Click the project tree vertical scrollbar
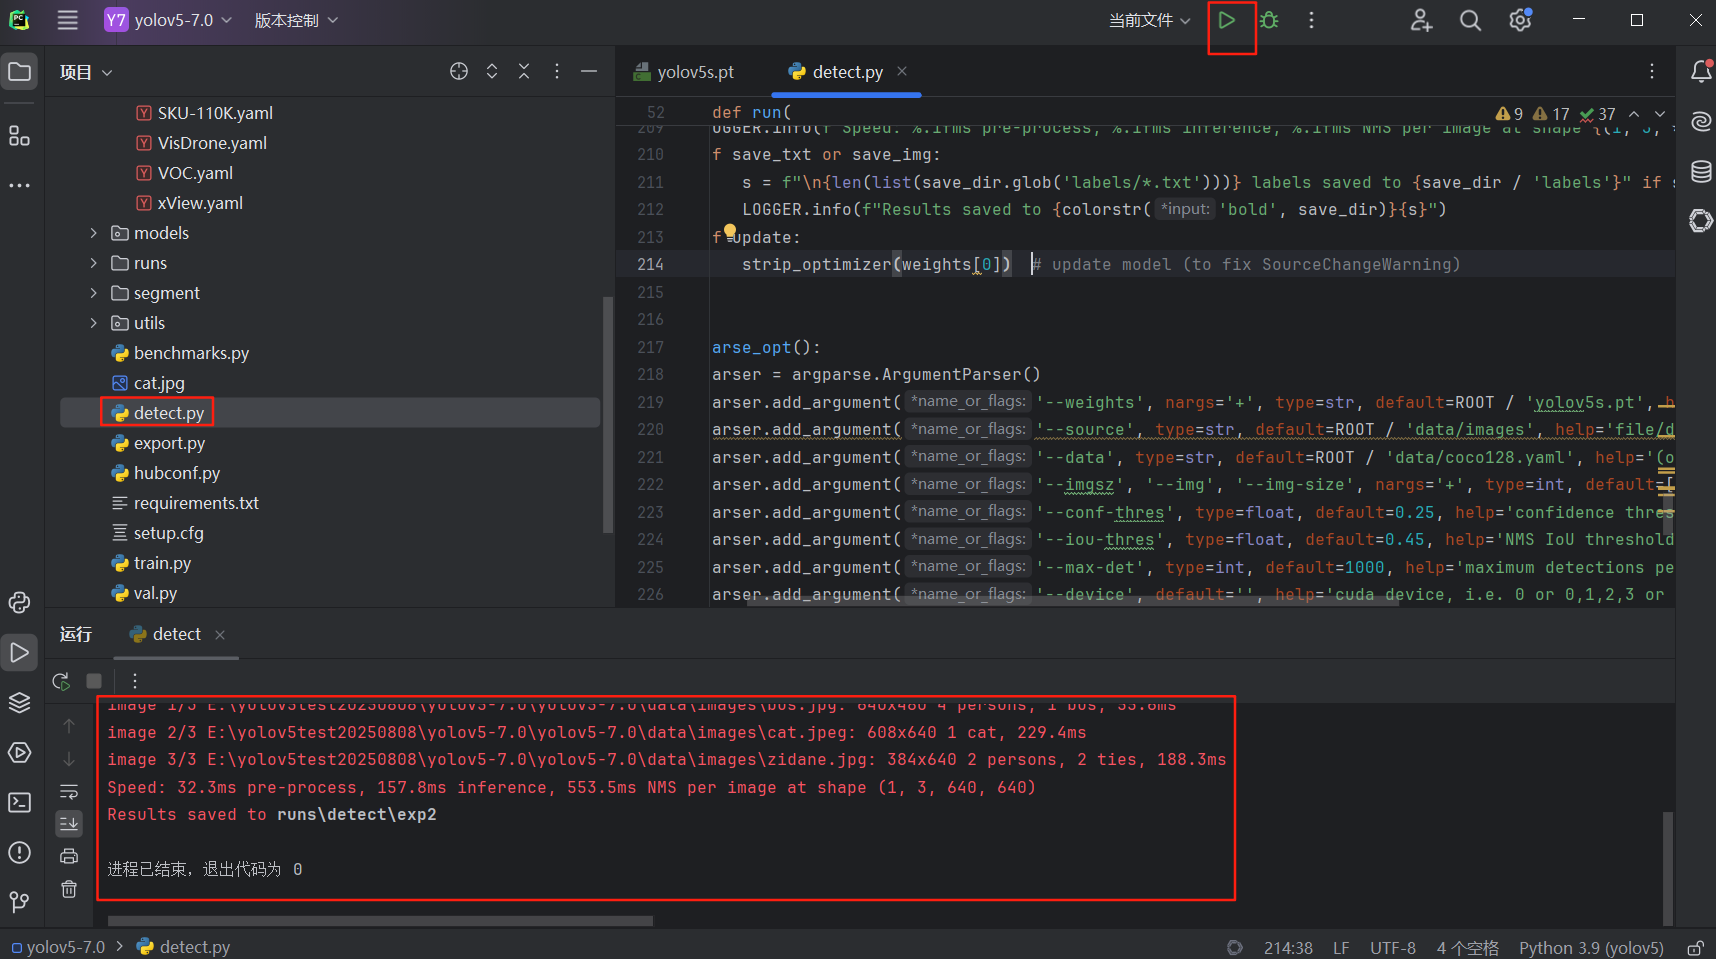The image size is (1716, 959). point(607,415)
